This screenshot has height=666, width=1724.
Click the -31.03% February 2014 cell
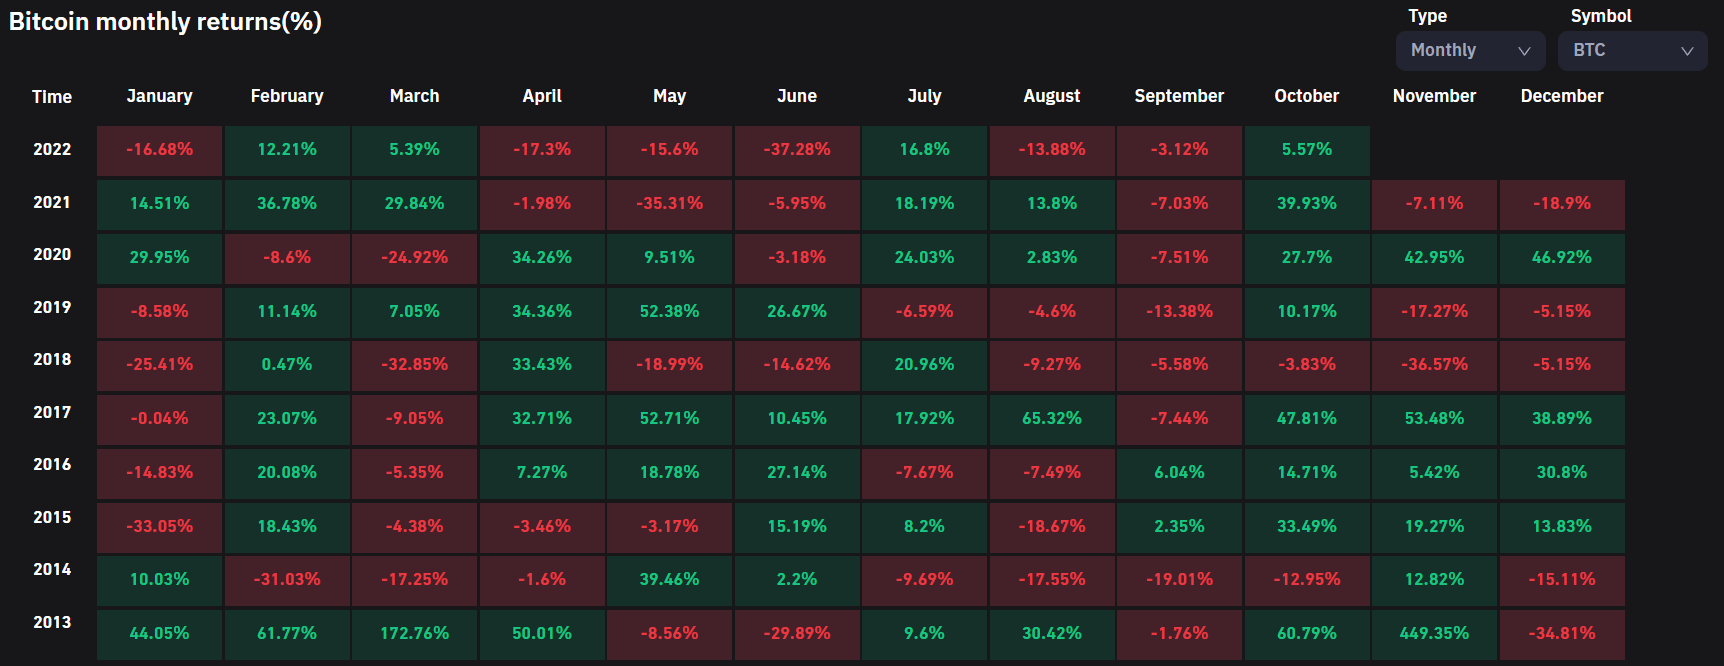287,580
